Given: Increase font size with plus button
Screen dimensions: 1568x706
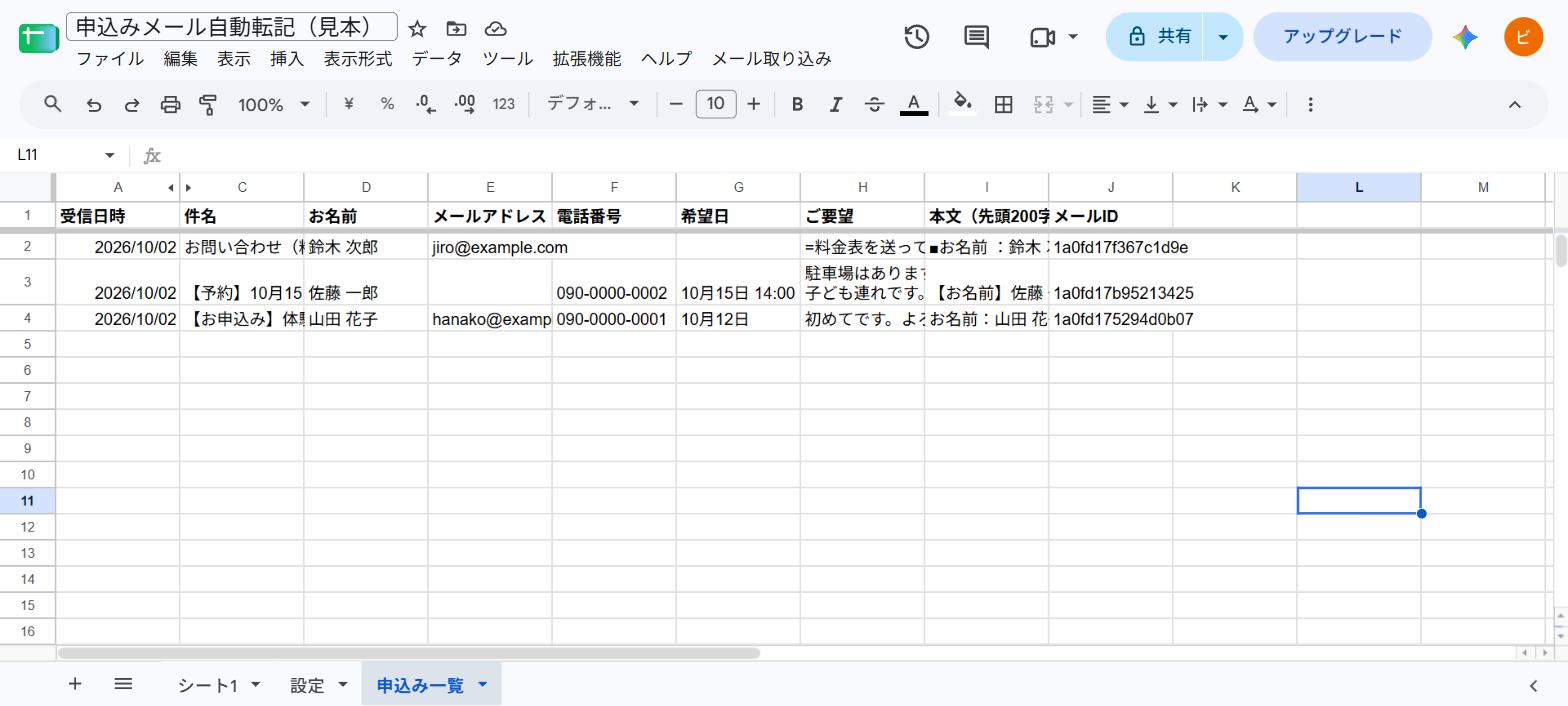Looking at the screenshot, I should [x=754, y=104].
